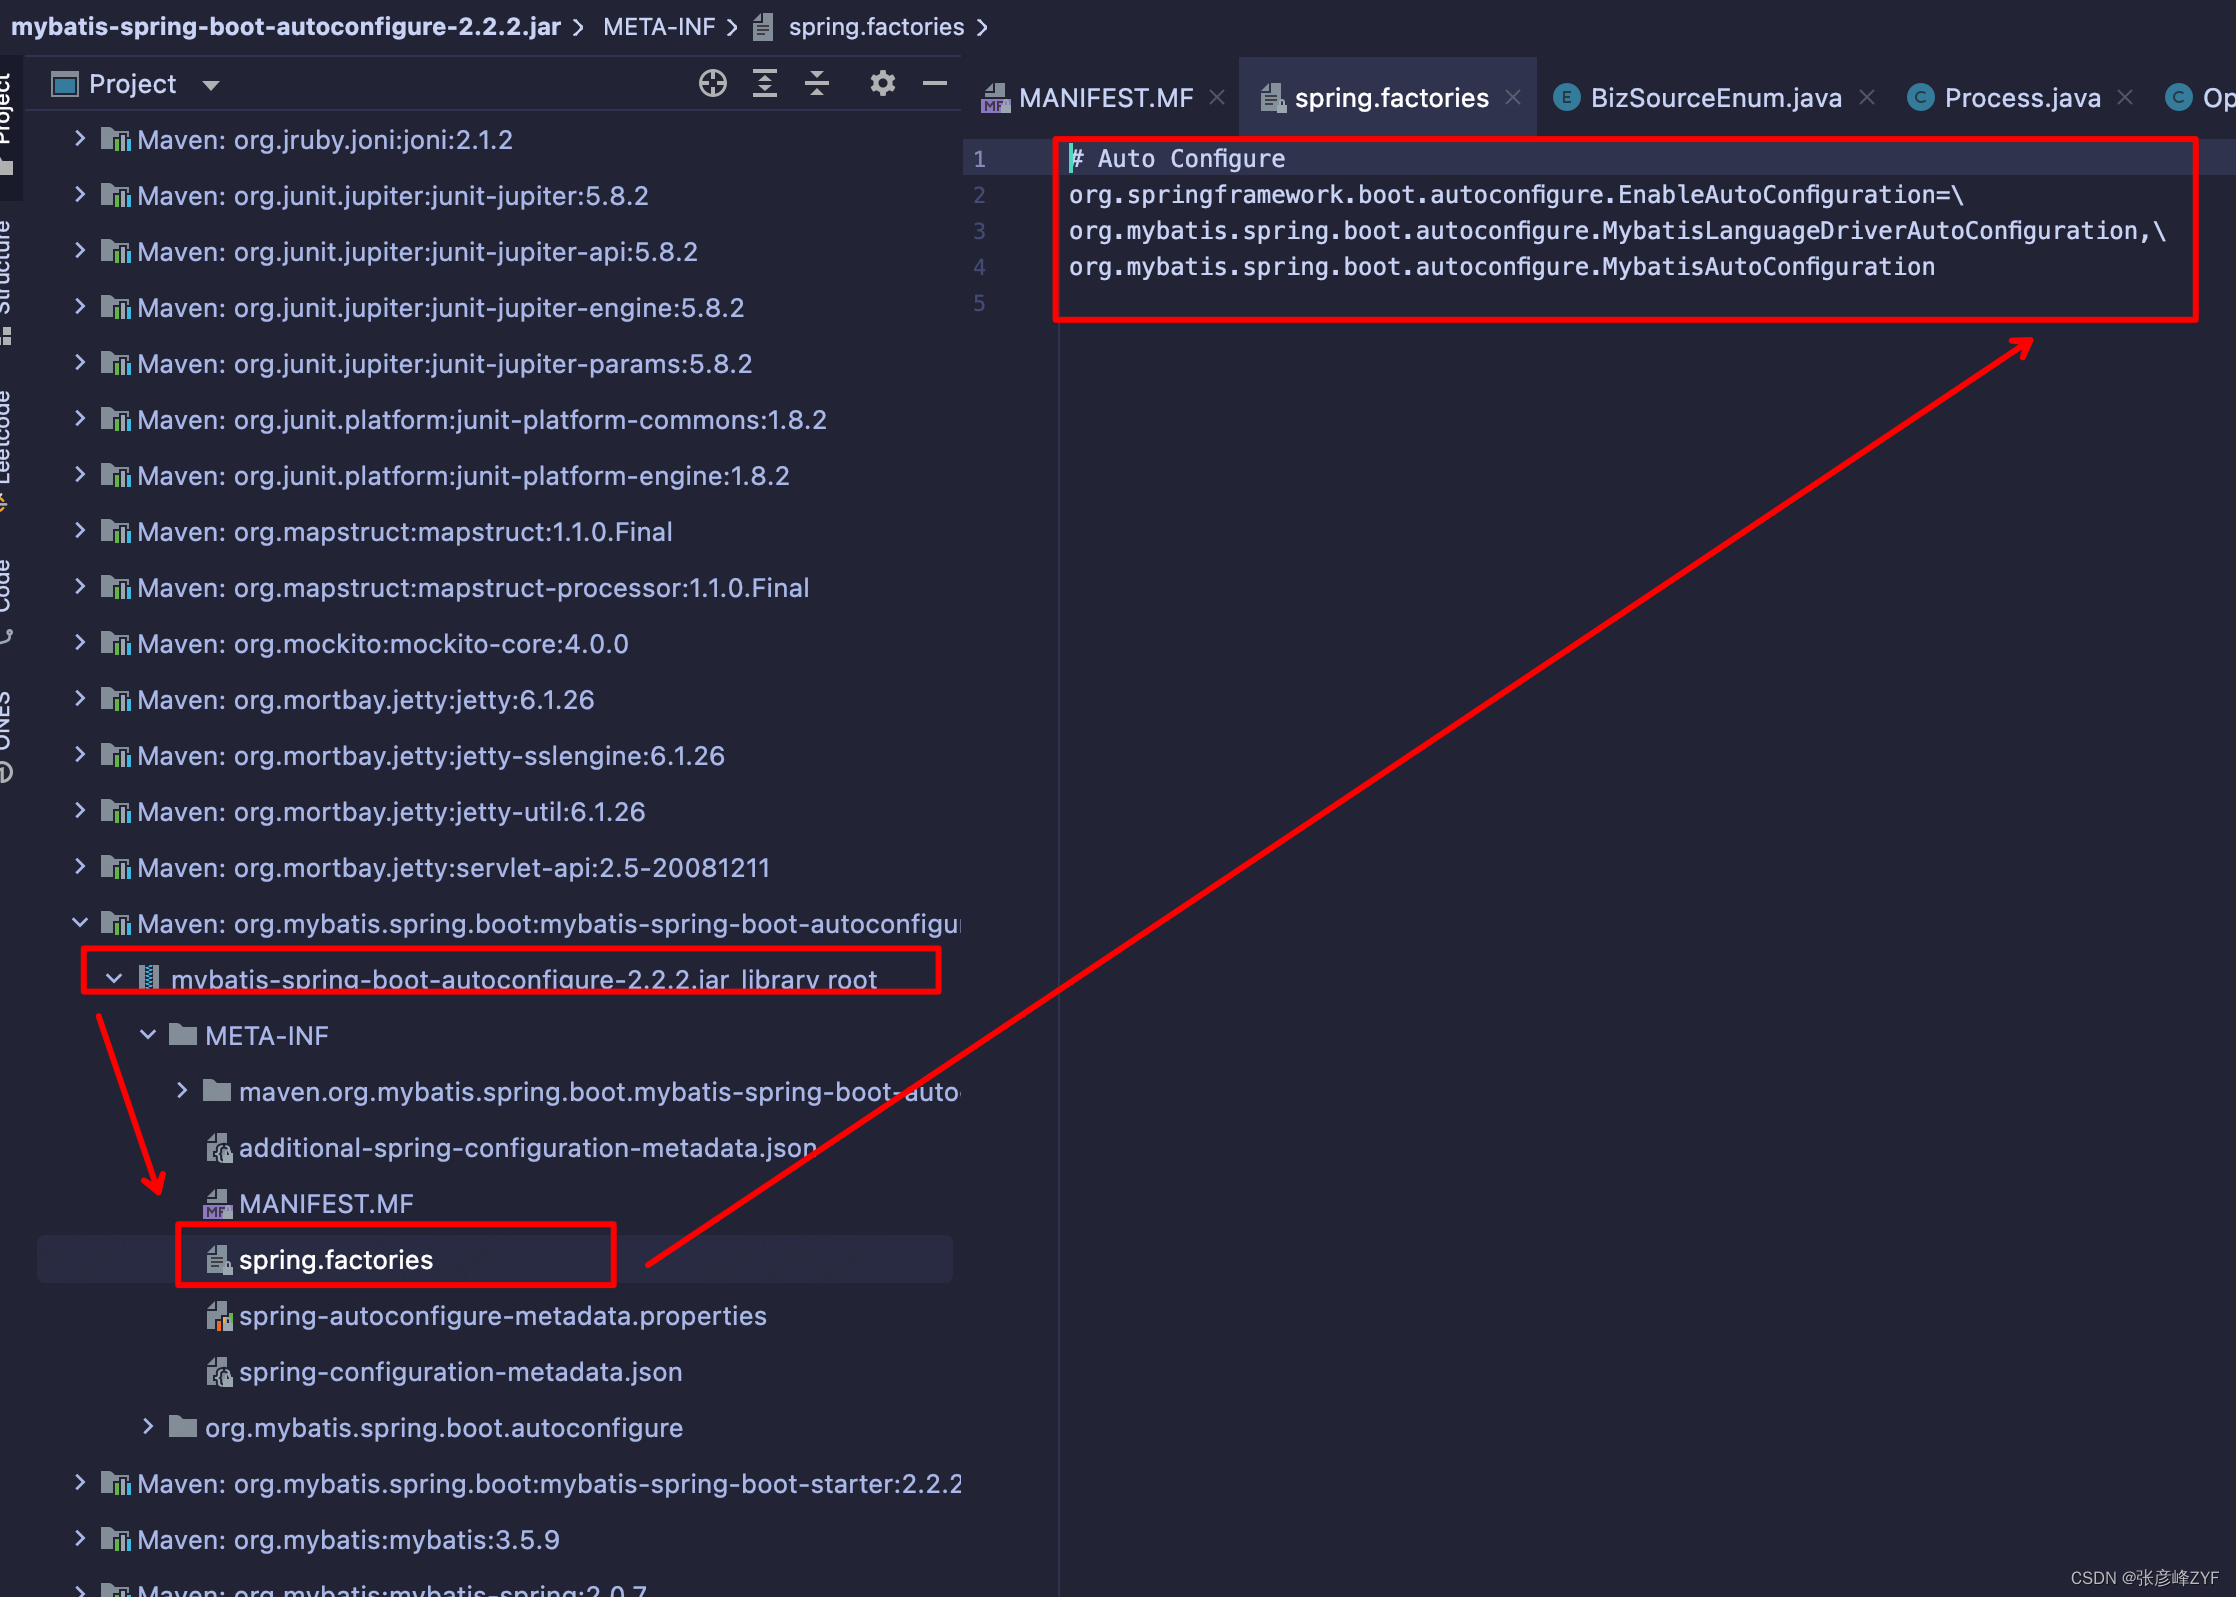Expand maven.org.mybatis.spring.boot folder under META-INF
2236x1597 pixels.
pos(182,1091)
